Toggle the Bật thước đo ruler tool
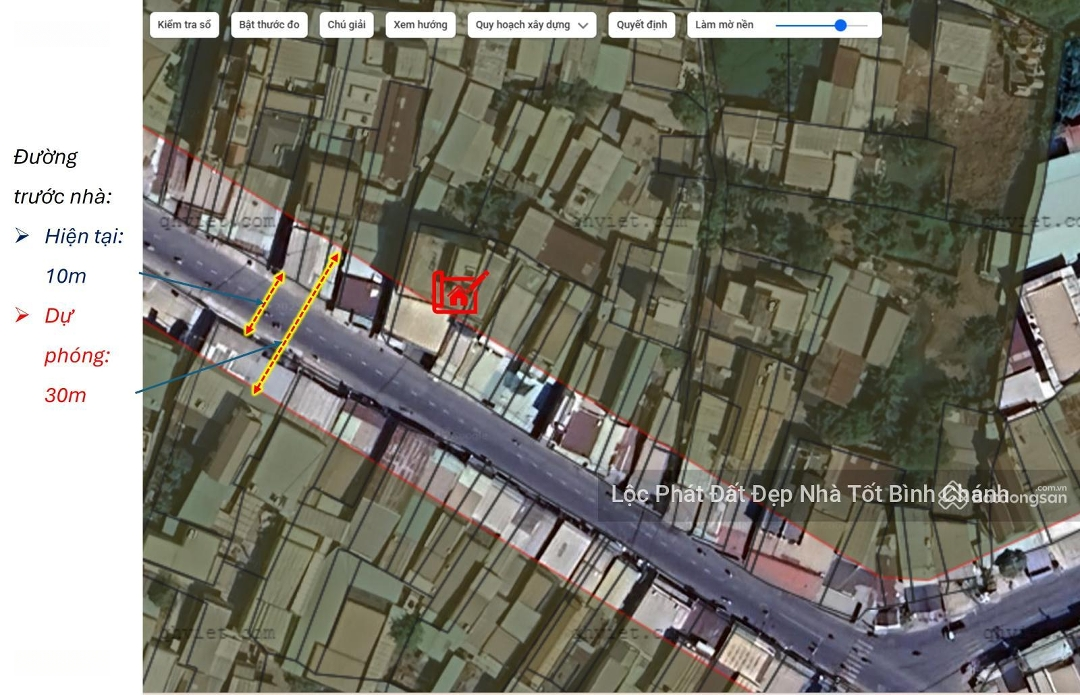Image resolution: width=1080 pixels, height=695 pixels. pyautogui.click(x=269, y=25)
